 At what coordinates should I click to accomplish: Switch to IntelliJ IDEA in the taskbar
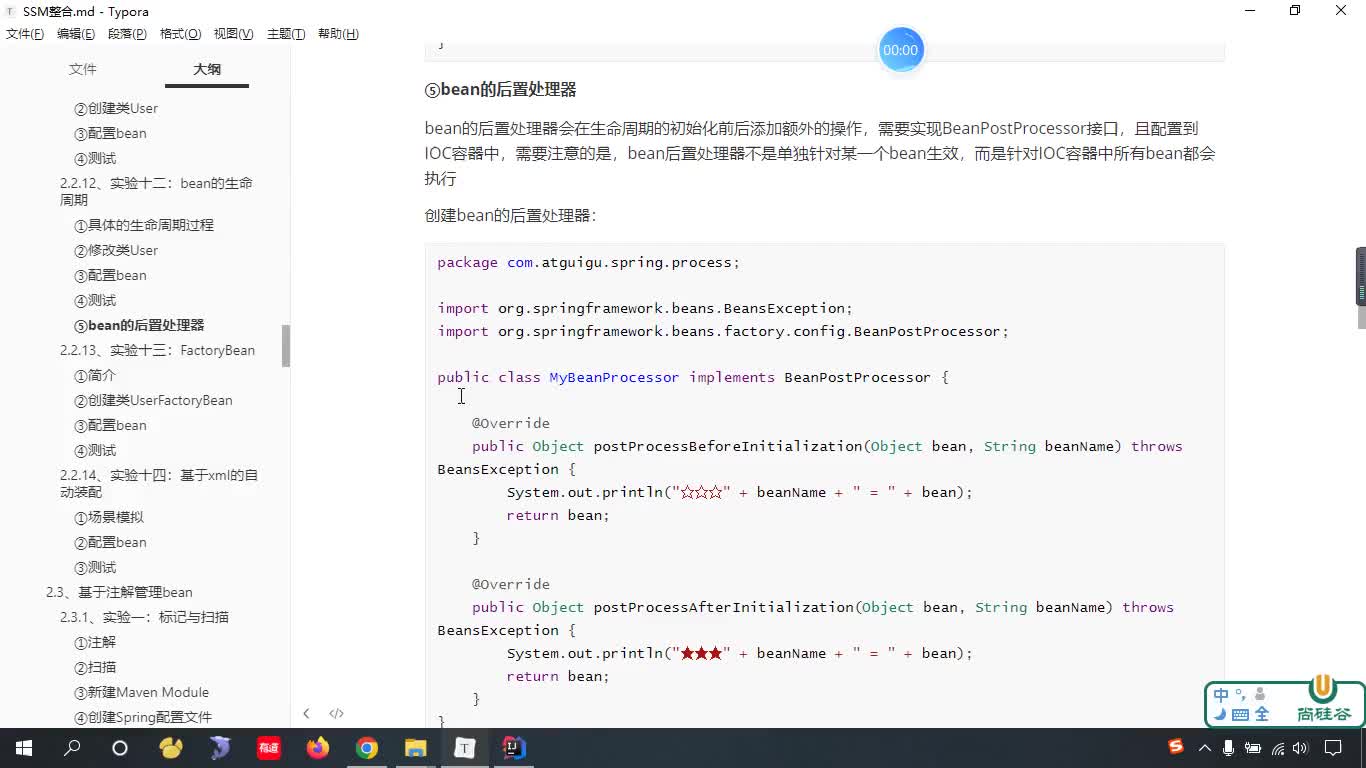(x=514, y=748)
